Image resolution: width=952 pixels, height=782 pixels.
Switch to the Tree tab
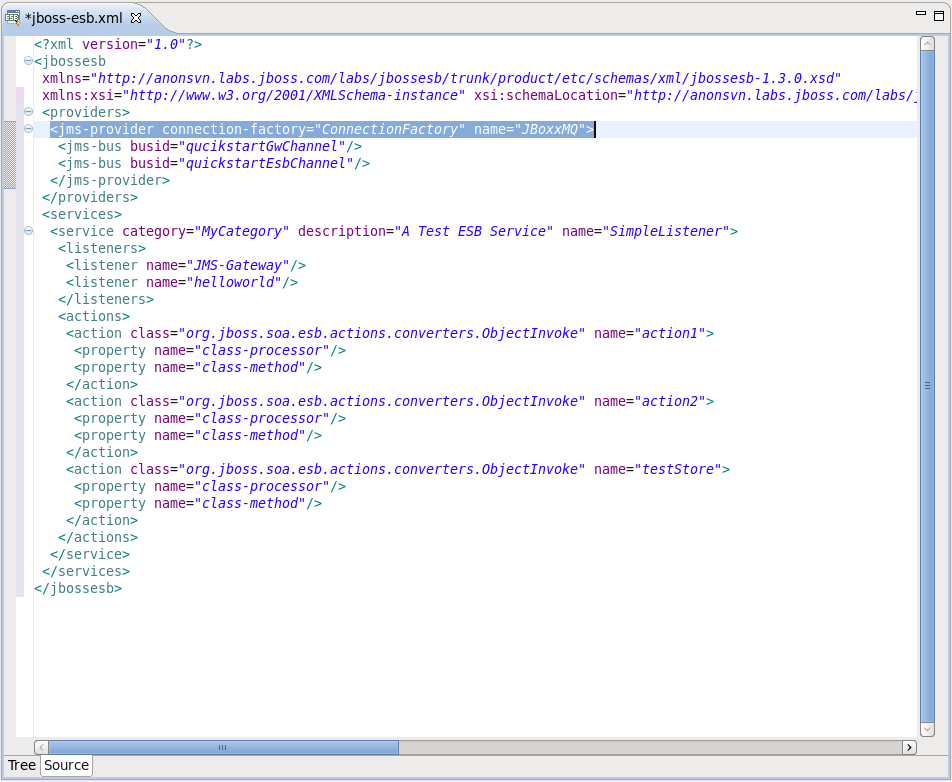click(22, 765)
